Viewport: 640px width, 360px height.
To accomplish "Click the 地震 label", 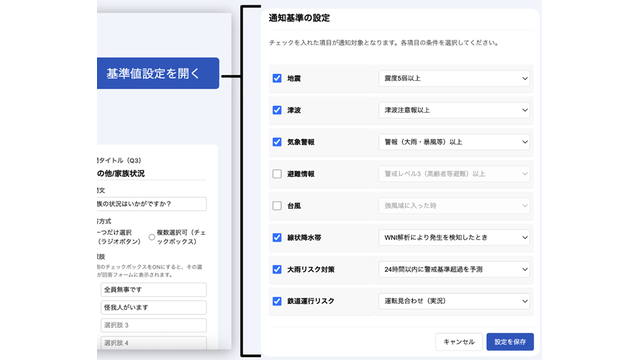I will pyautogui.click(x=294, y=78).
